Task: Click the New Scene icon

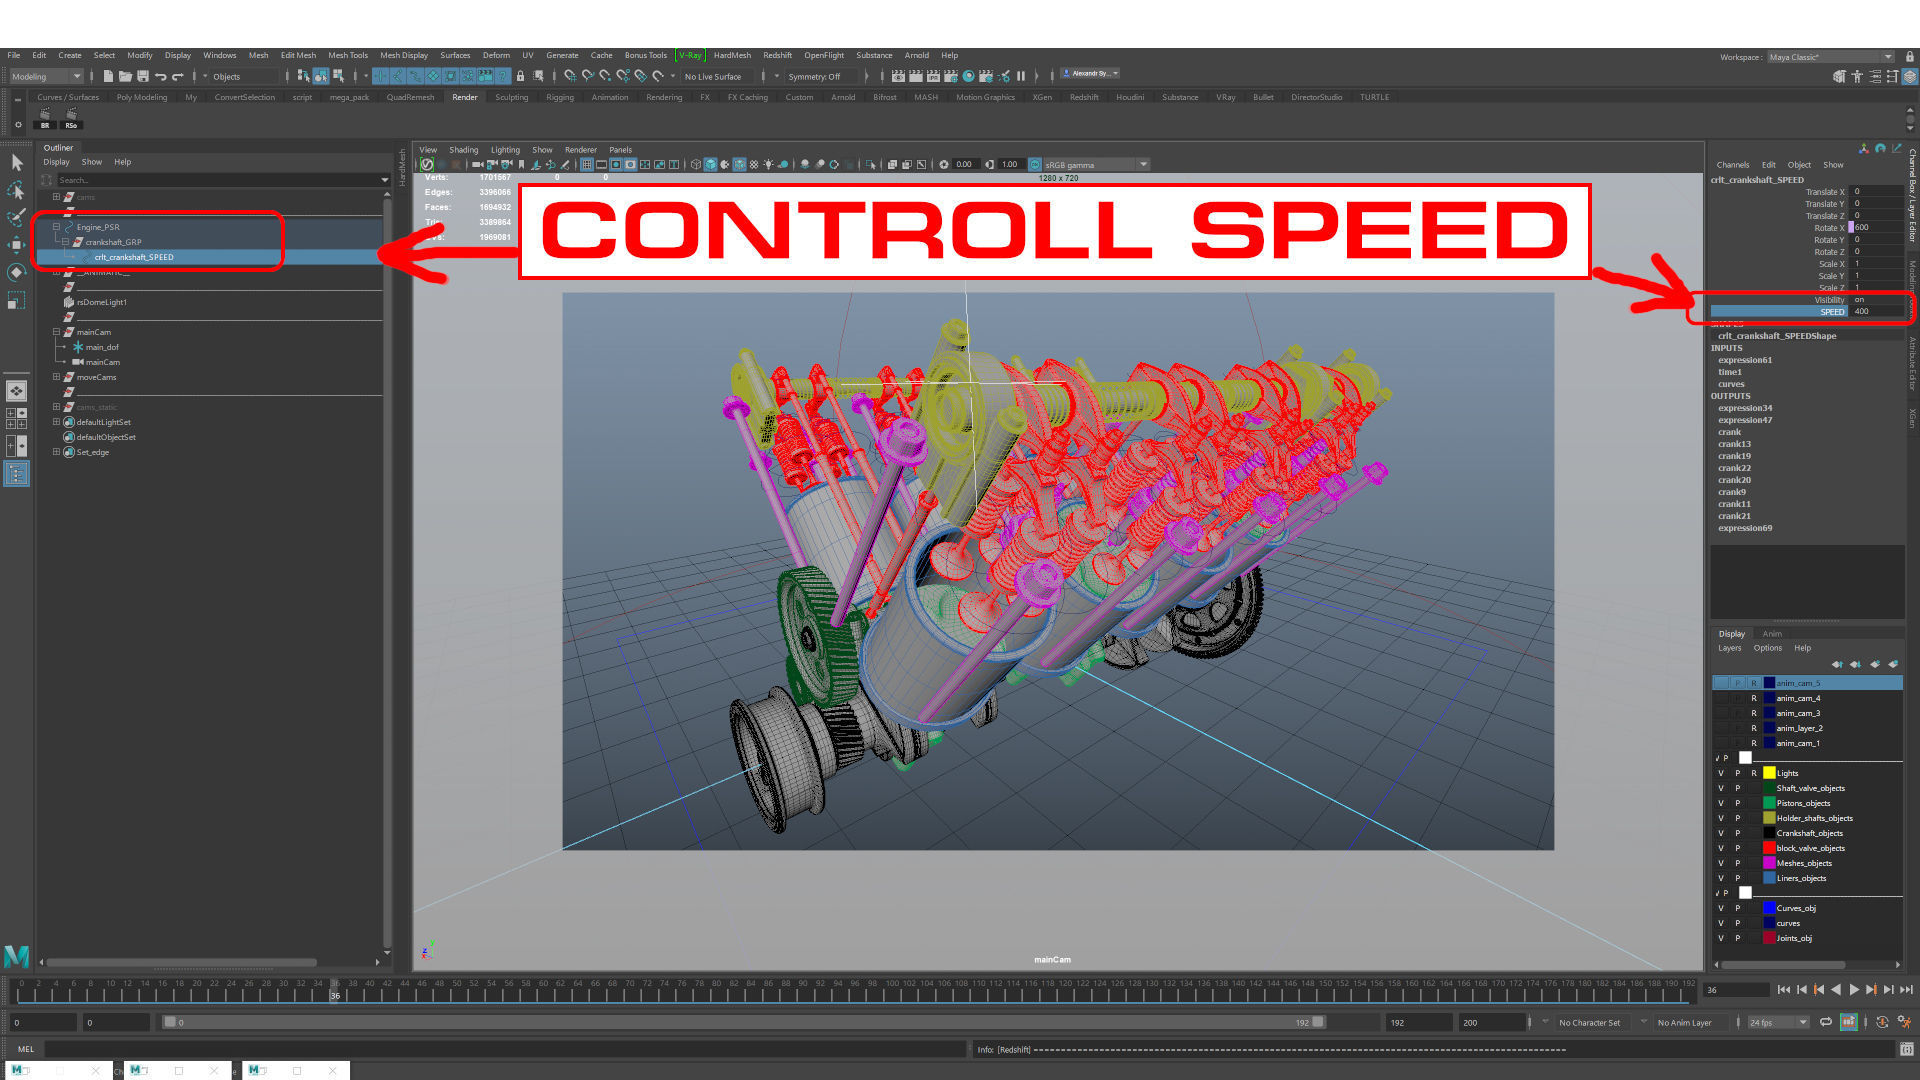Action: pos(107,76)
